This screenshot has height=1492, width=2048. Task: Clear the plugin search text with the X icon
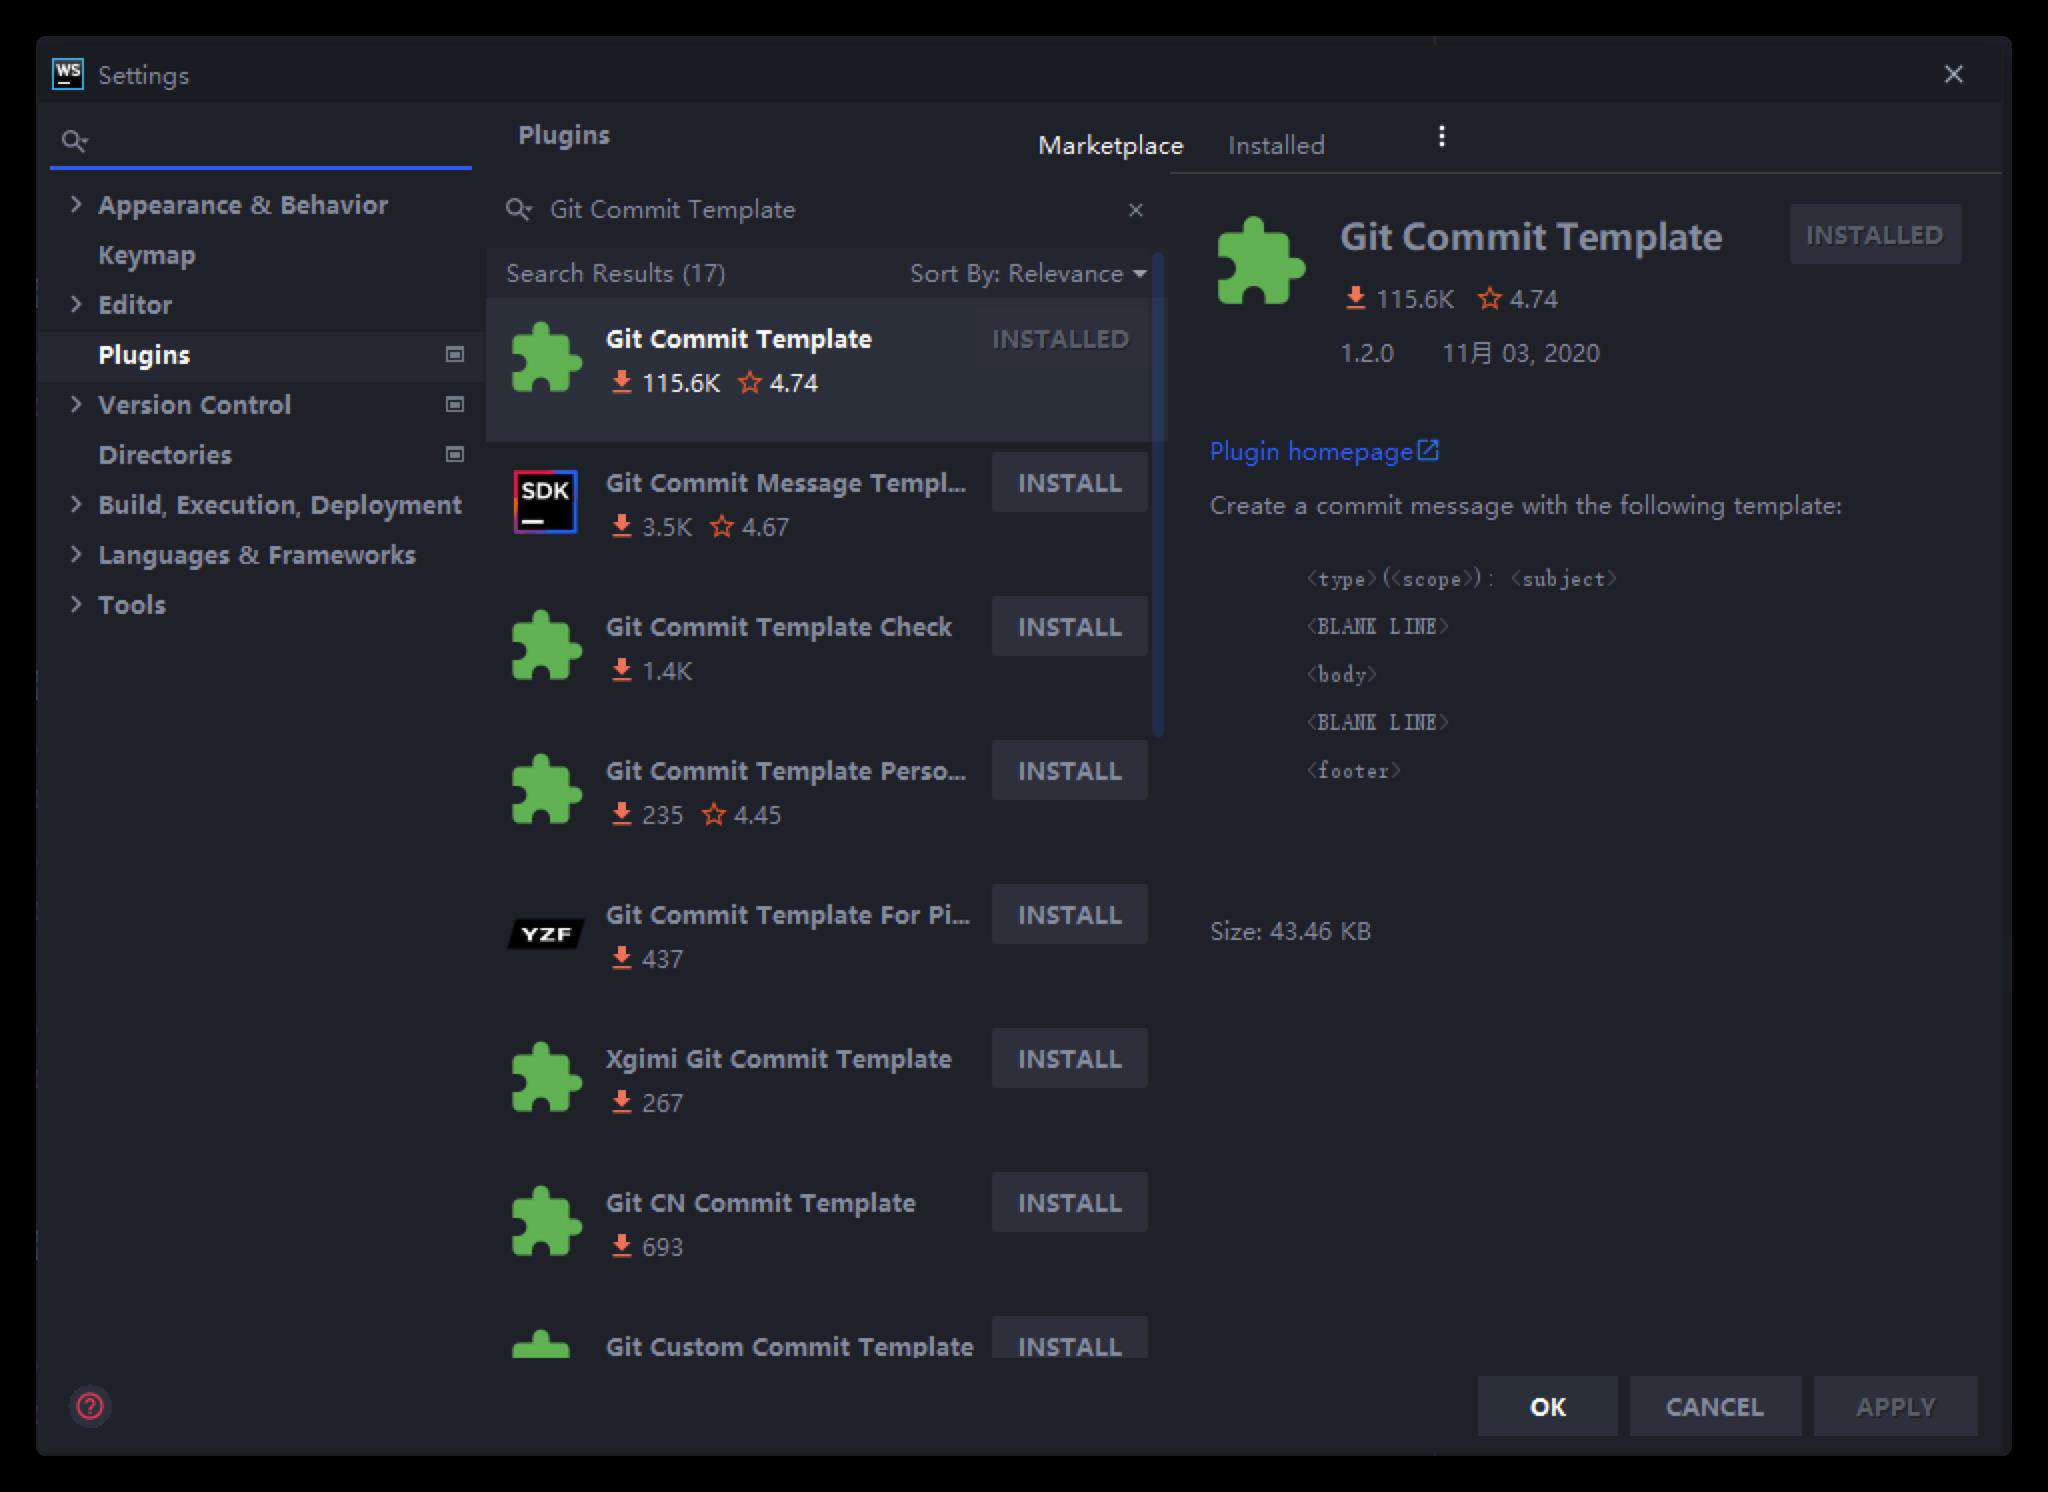pos(1135,210)
